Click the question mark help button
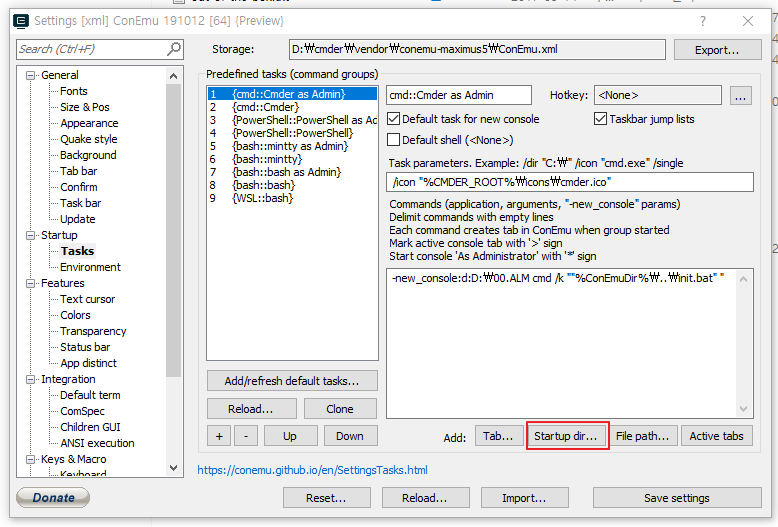This screenshot has height=527, width=778. [702, 21]
